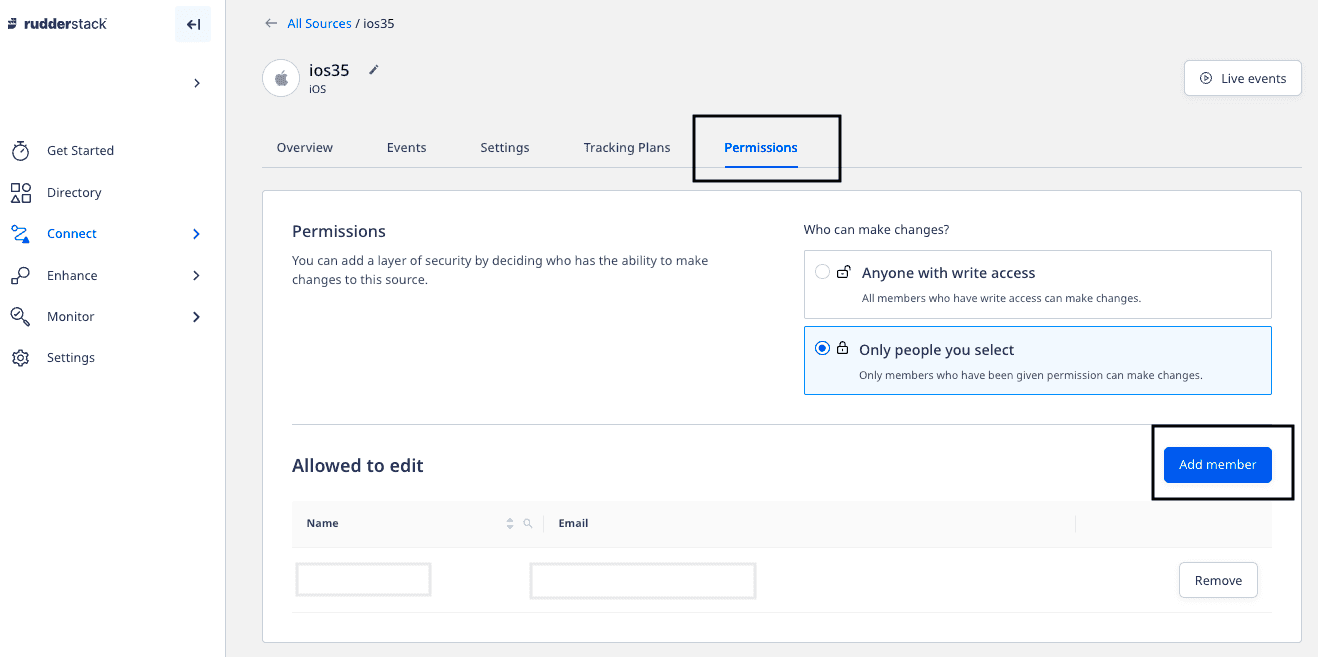This screenshot has height=657, width=1318.
Task: Expand the Enhance menu chevron
Action: pyautogui.click(x=196, y=275)
